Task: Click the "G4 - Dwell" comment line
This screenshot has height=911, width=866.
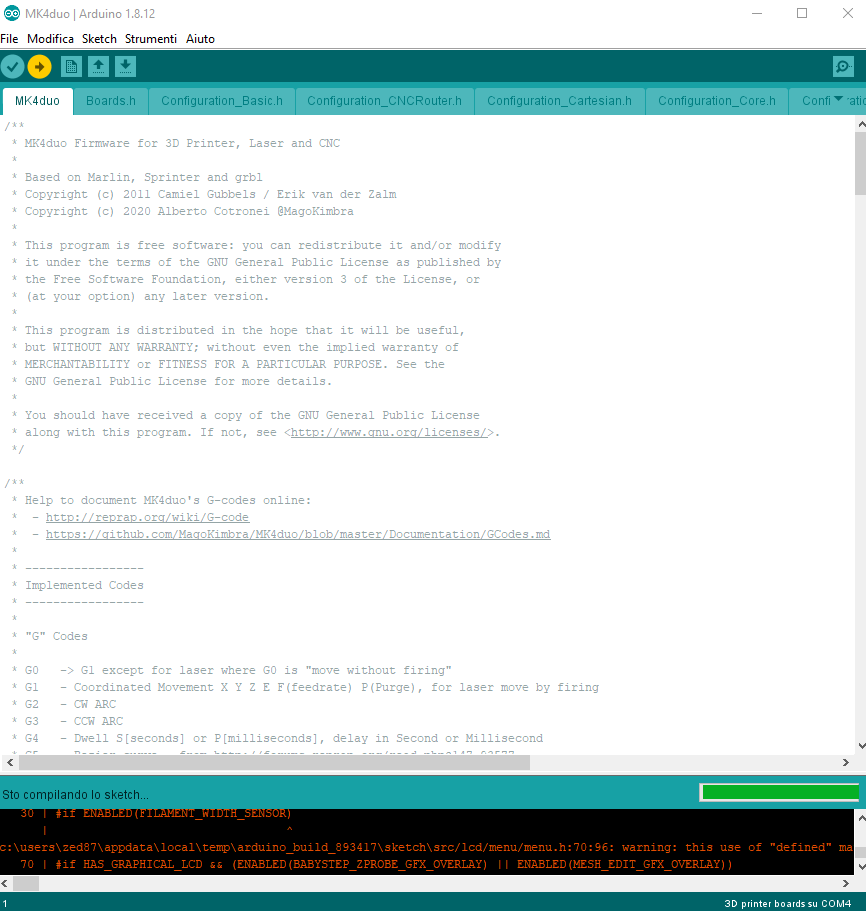Action: 284,738
